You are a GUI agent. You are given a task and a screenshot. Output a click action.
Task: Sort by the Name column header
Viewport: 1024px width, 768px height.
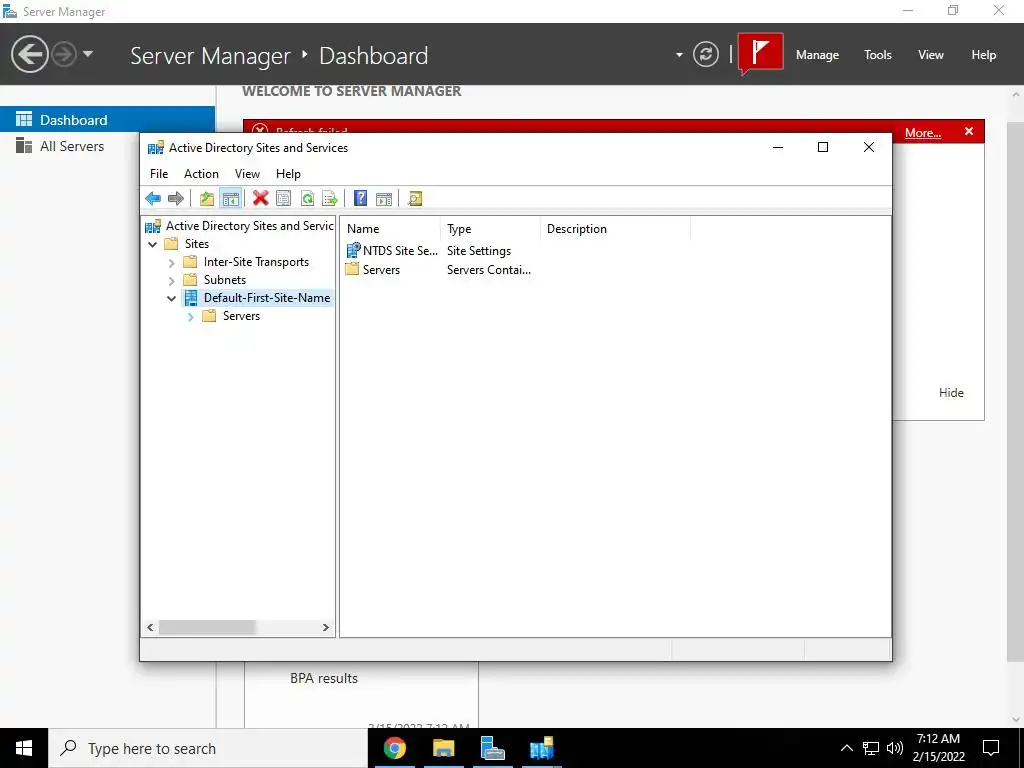[x=391, y=229]
